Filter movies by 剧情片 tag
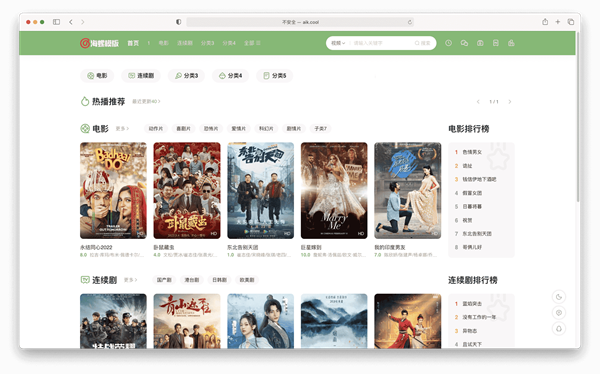600x374 pixels. point(293,129)
